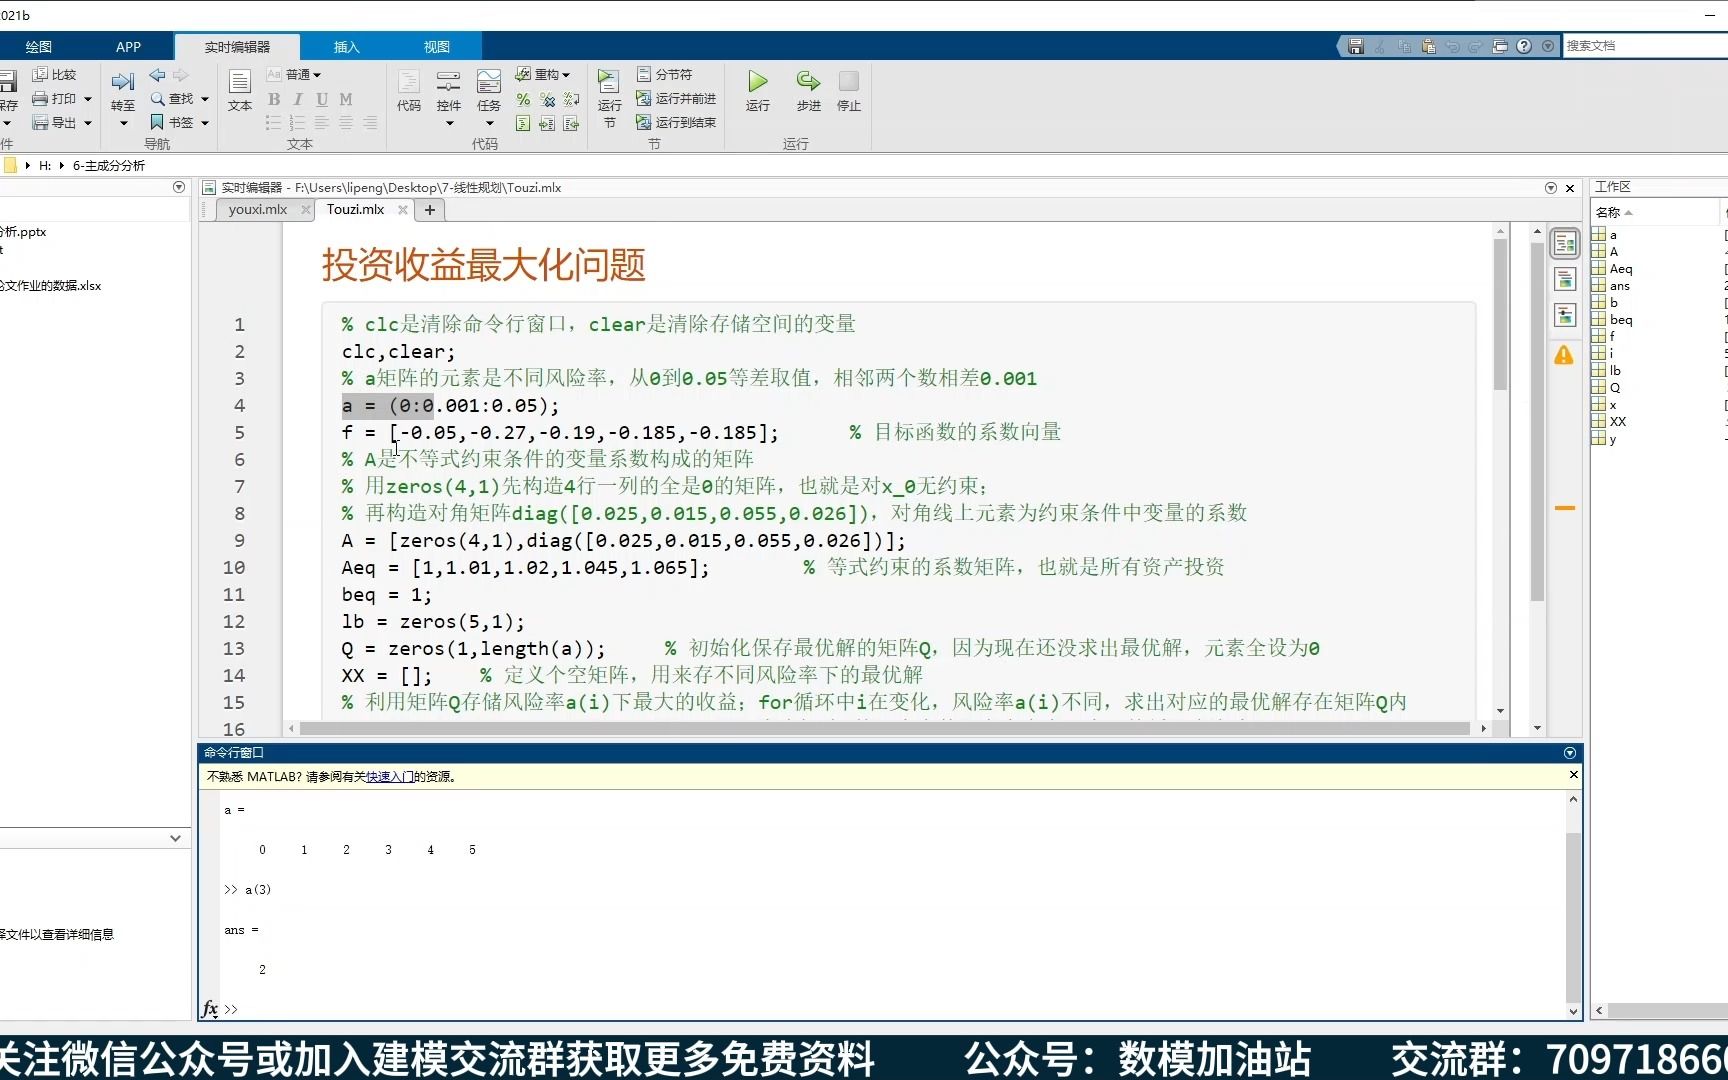Select variable XX in Workspace
Viewport: 1728px width, 1080px height.
1617,421
